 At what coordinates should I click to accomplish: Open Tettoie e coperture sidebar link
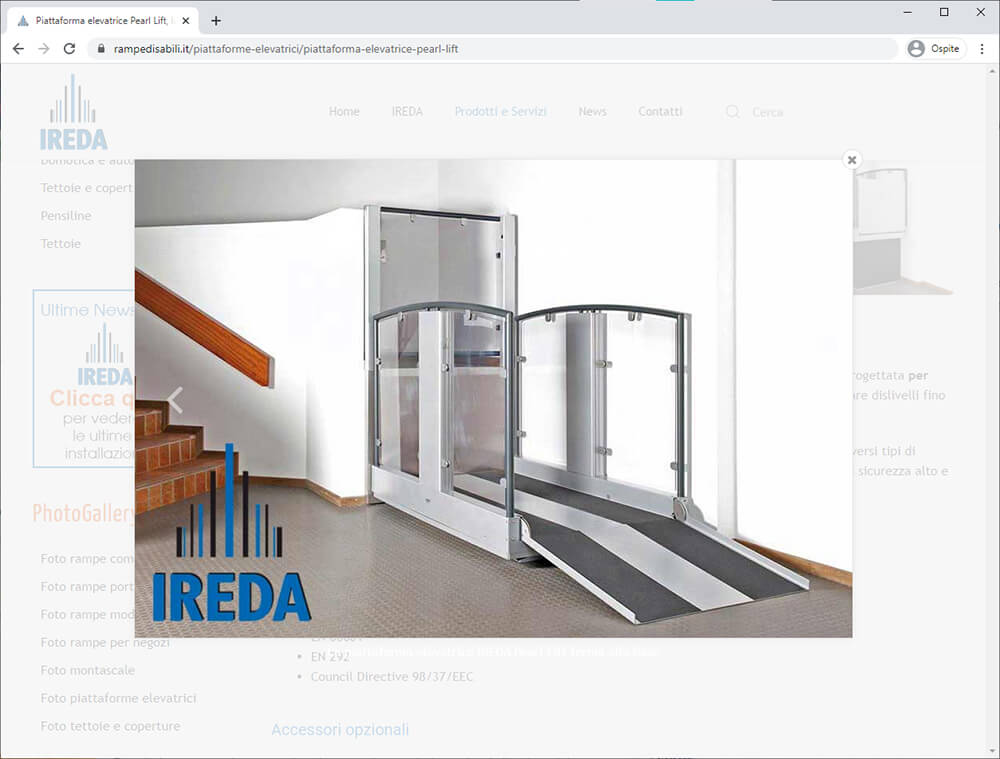pos(87,188)
